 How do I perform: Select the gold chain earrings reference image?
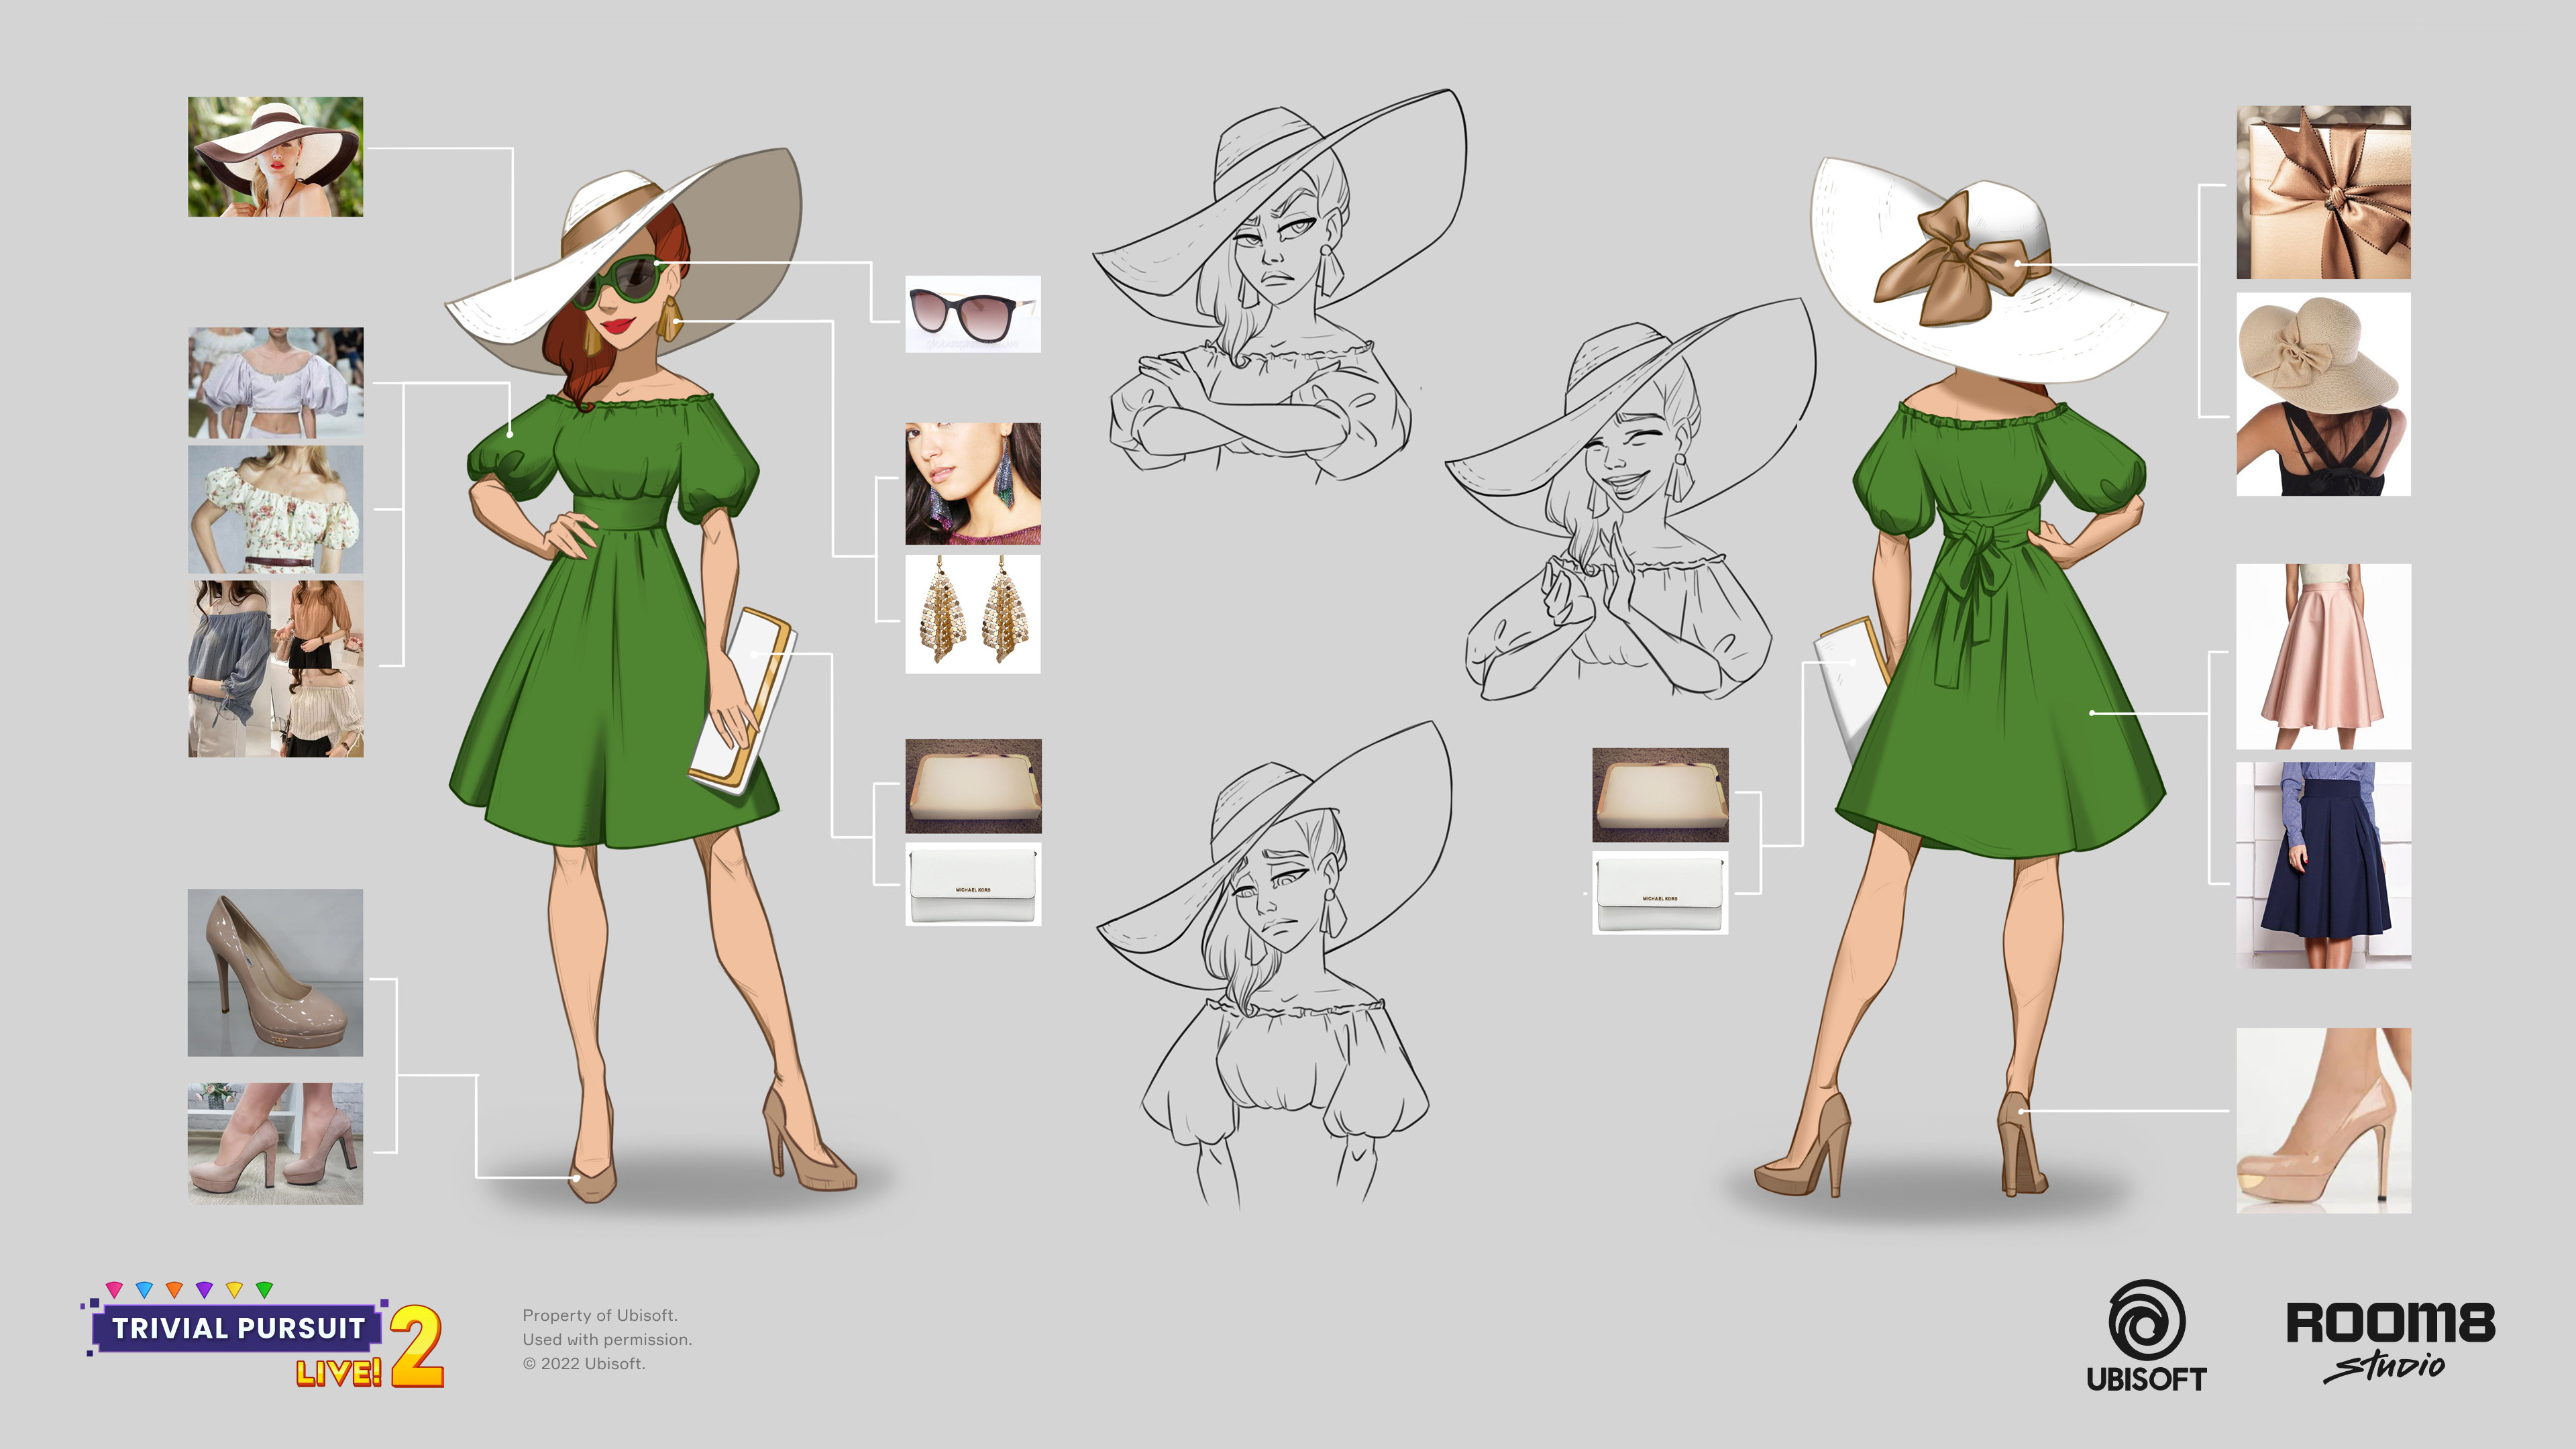tap(973, 614)
